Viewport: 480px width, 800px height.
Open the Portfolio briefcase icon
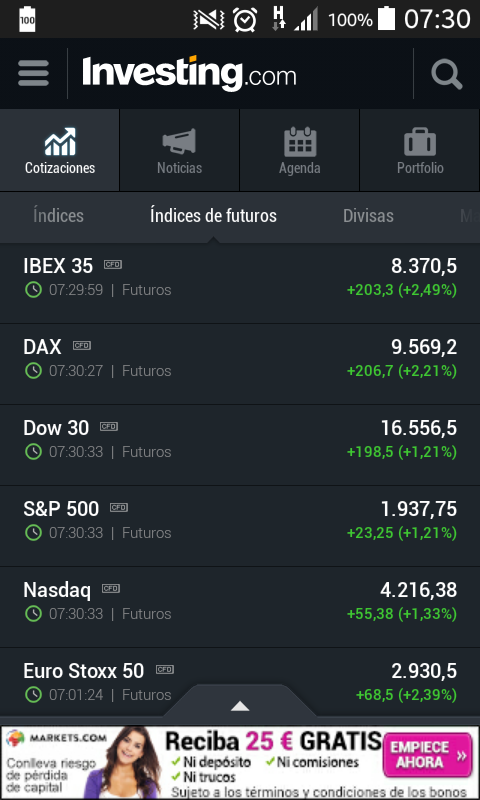tap(420, 141)
